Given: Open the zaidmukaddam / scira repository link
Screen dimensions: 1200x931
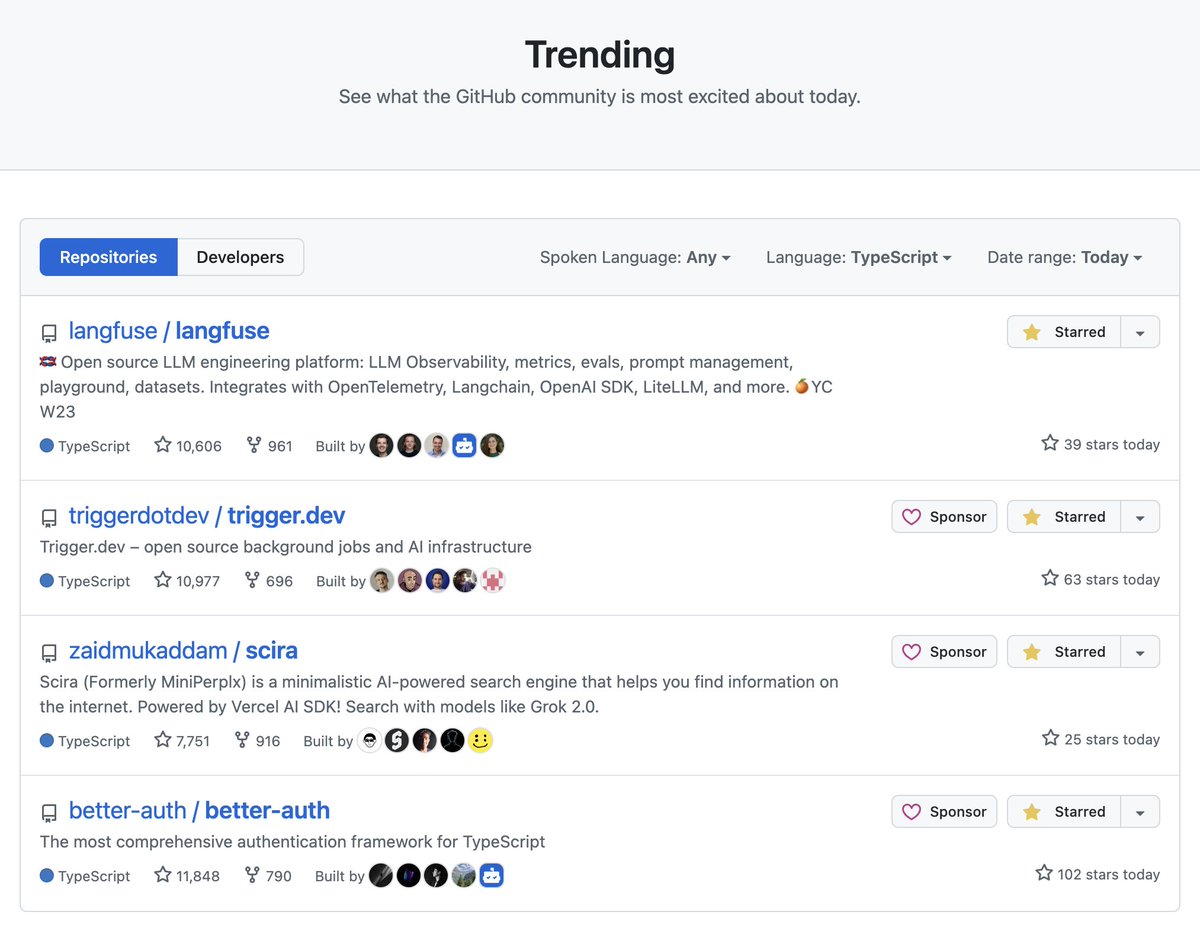Looking at the screenshot, I should 183,651.
